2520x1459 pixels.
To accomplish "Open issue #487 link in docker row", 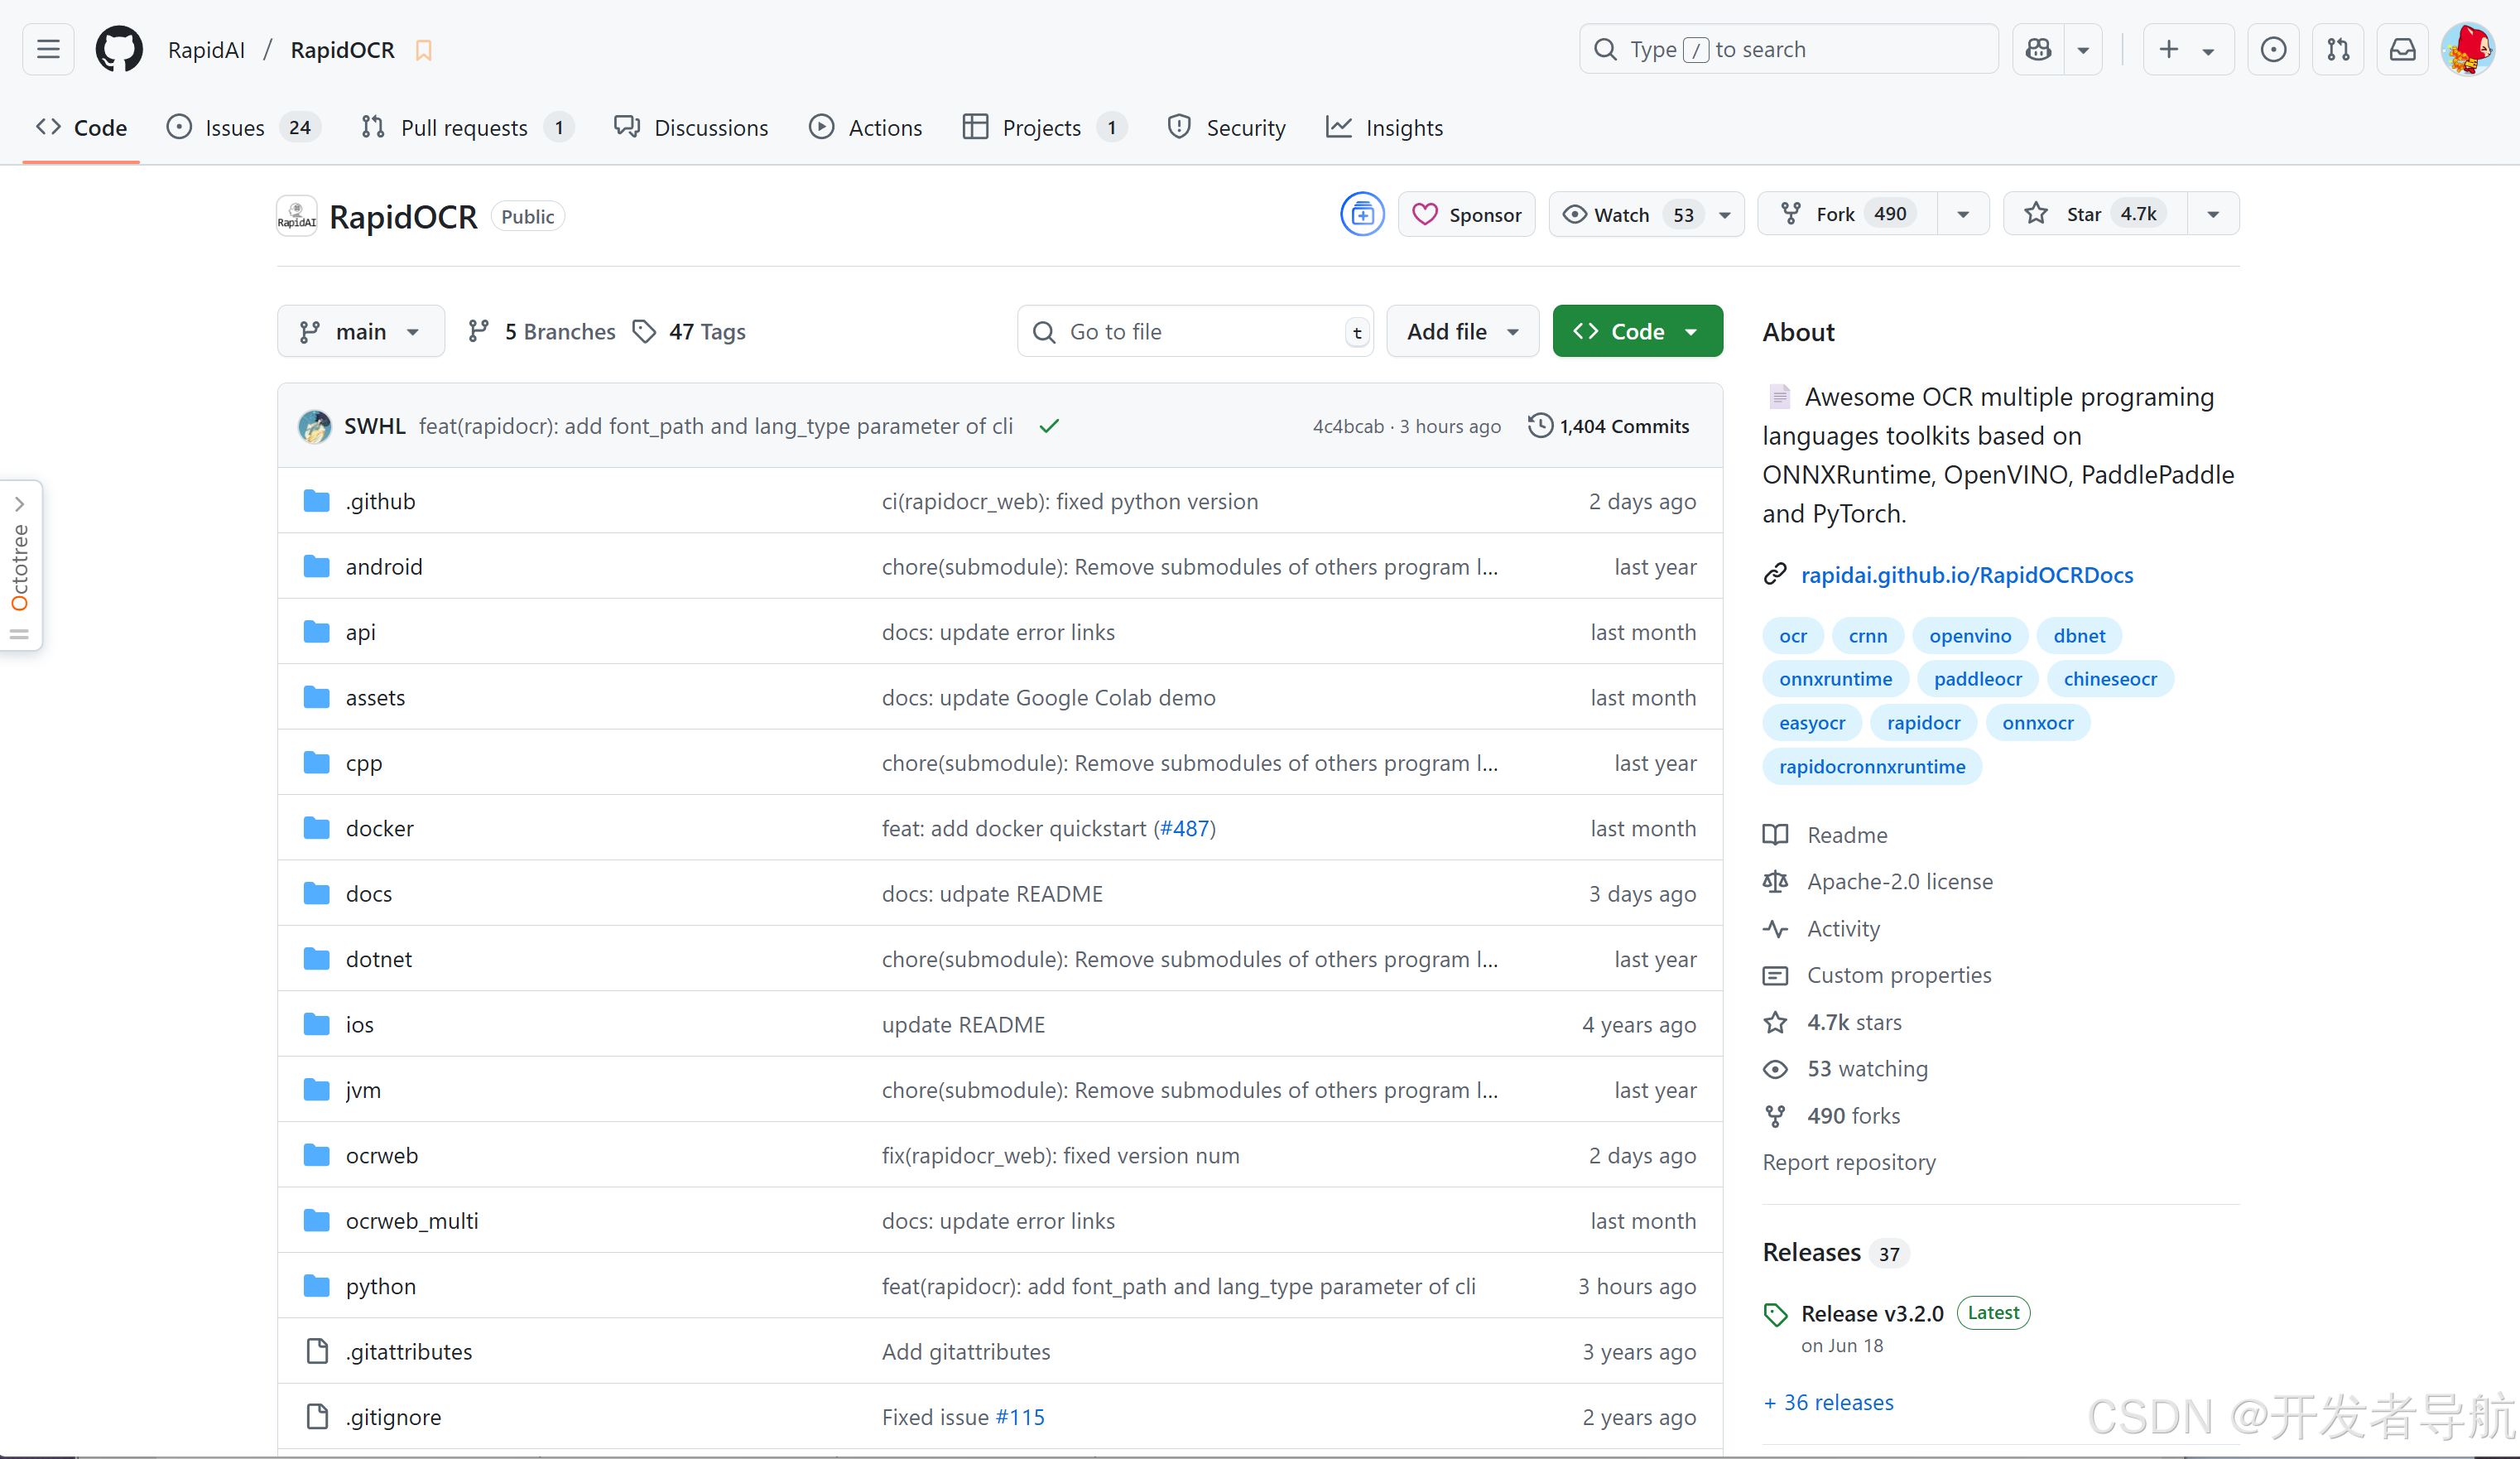I will [x=1184, y=828].
